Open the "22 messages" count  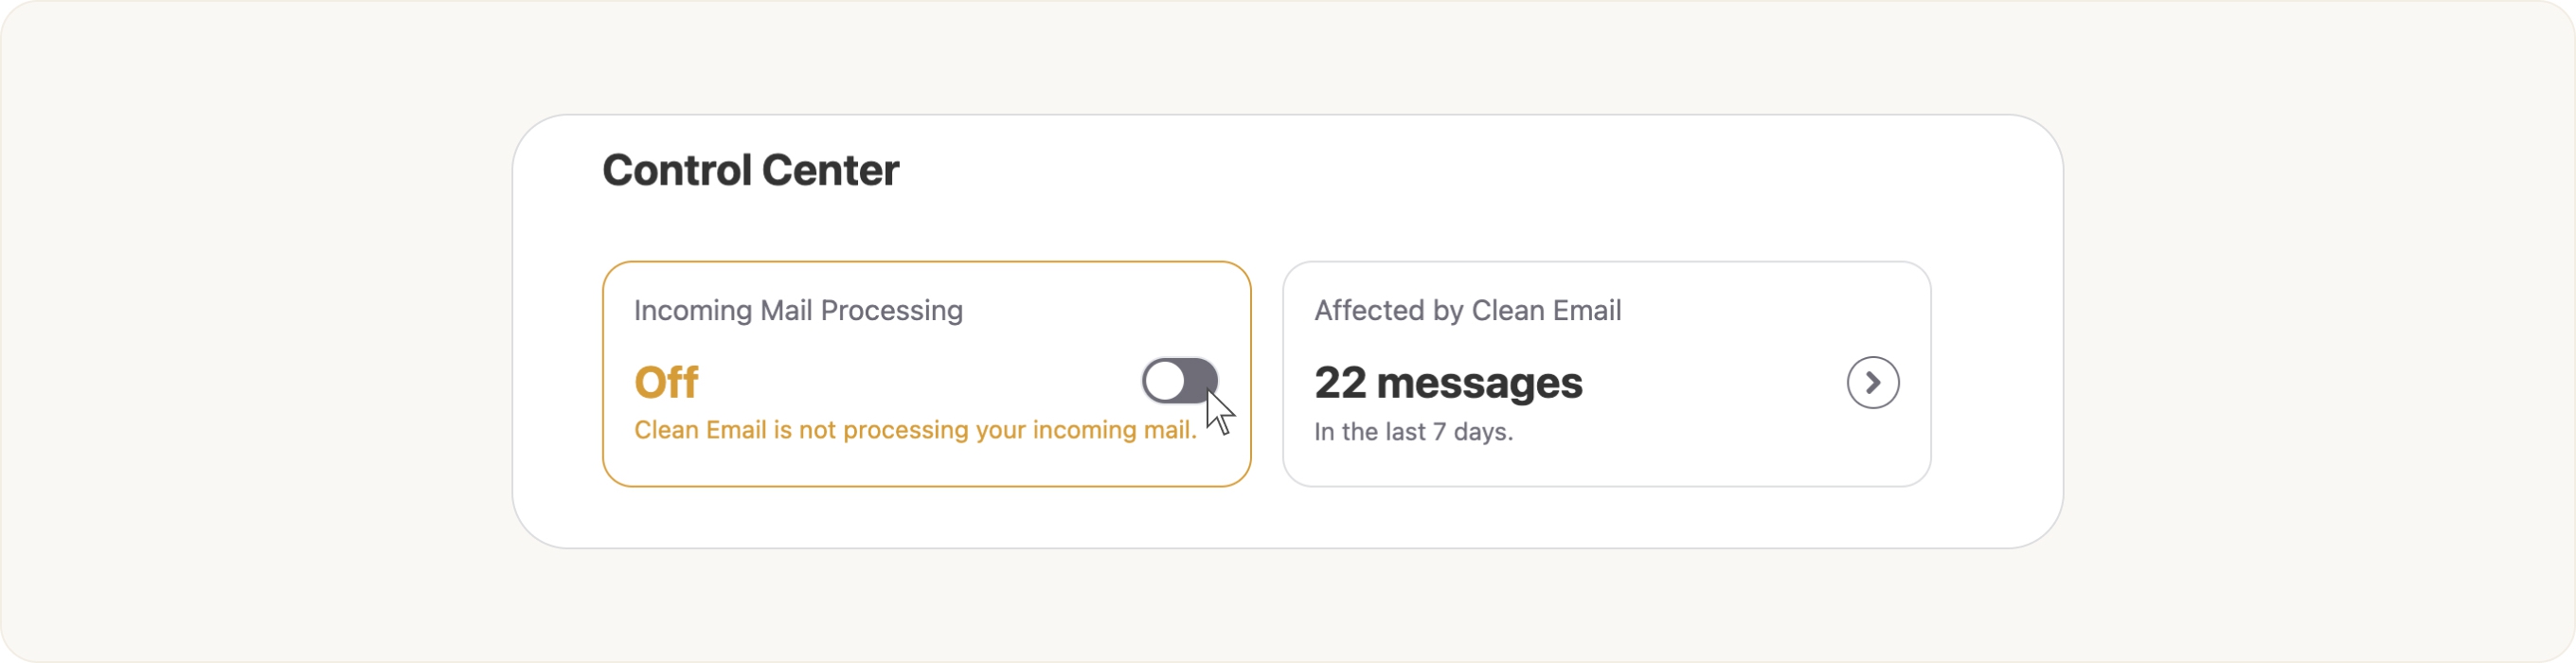point(1447,383)
